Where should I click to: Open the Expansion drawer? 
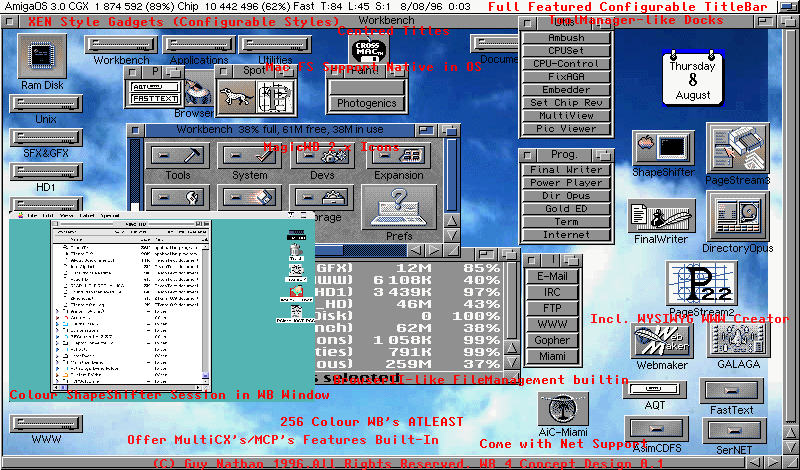point(398,155)
